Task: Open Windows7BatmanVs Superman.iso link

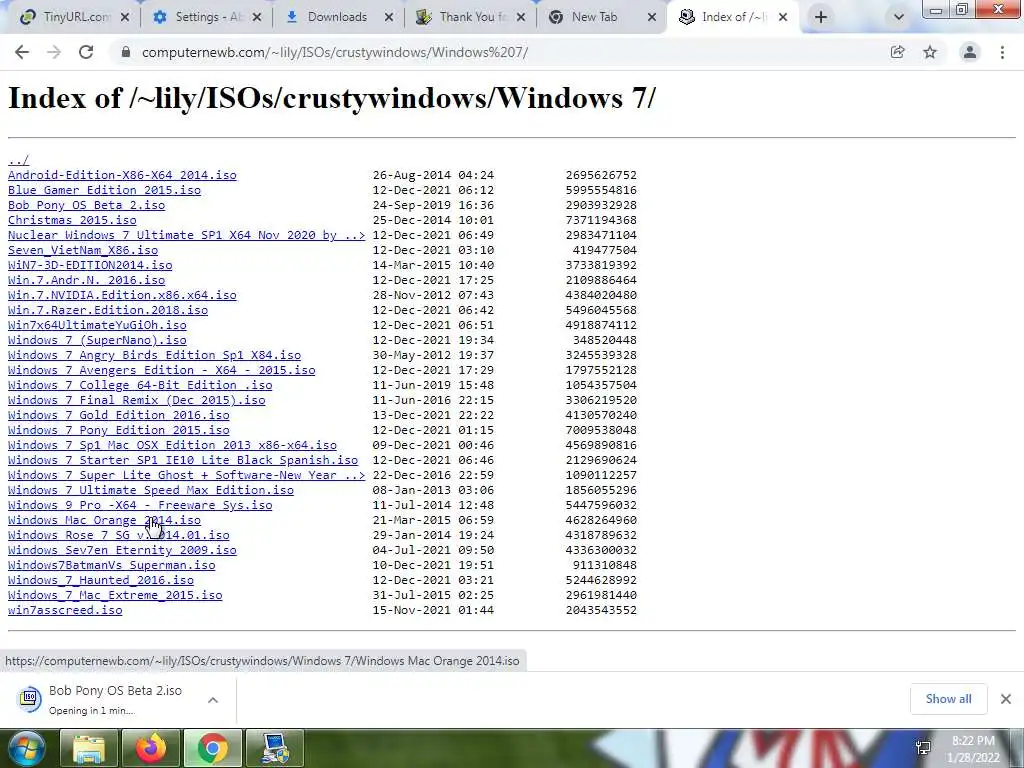Action: (x=112, y=566)
